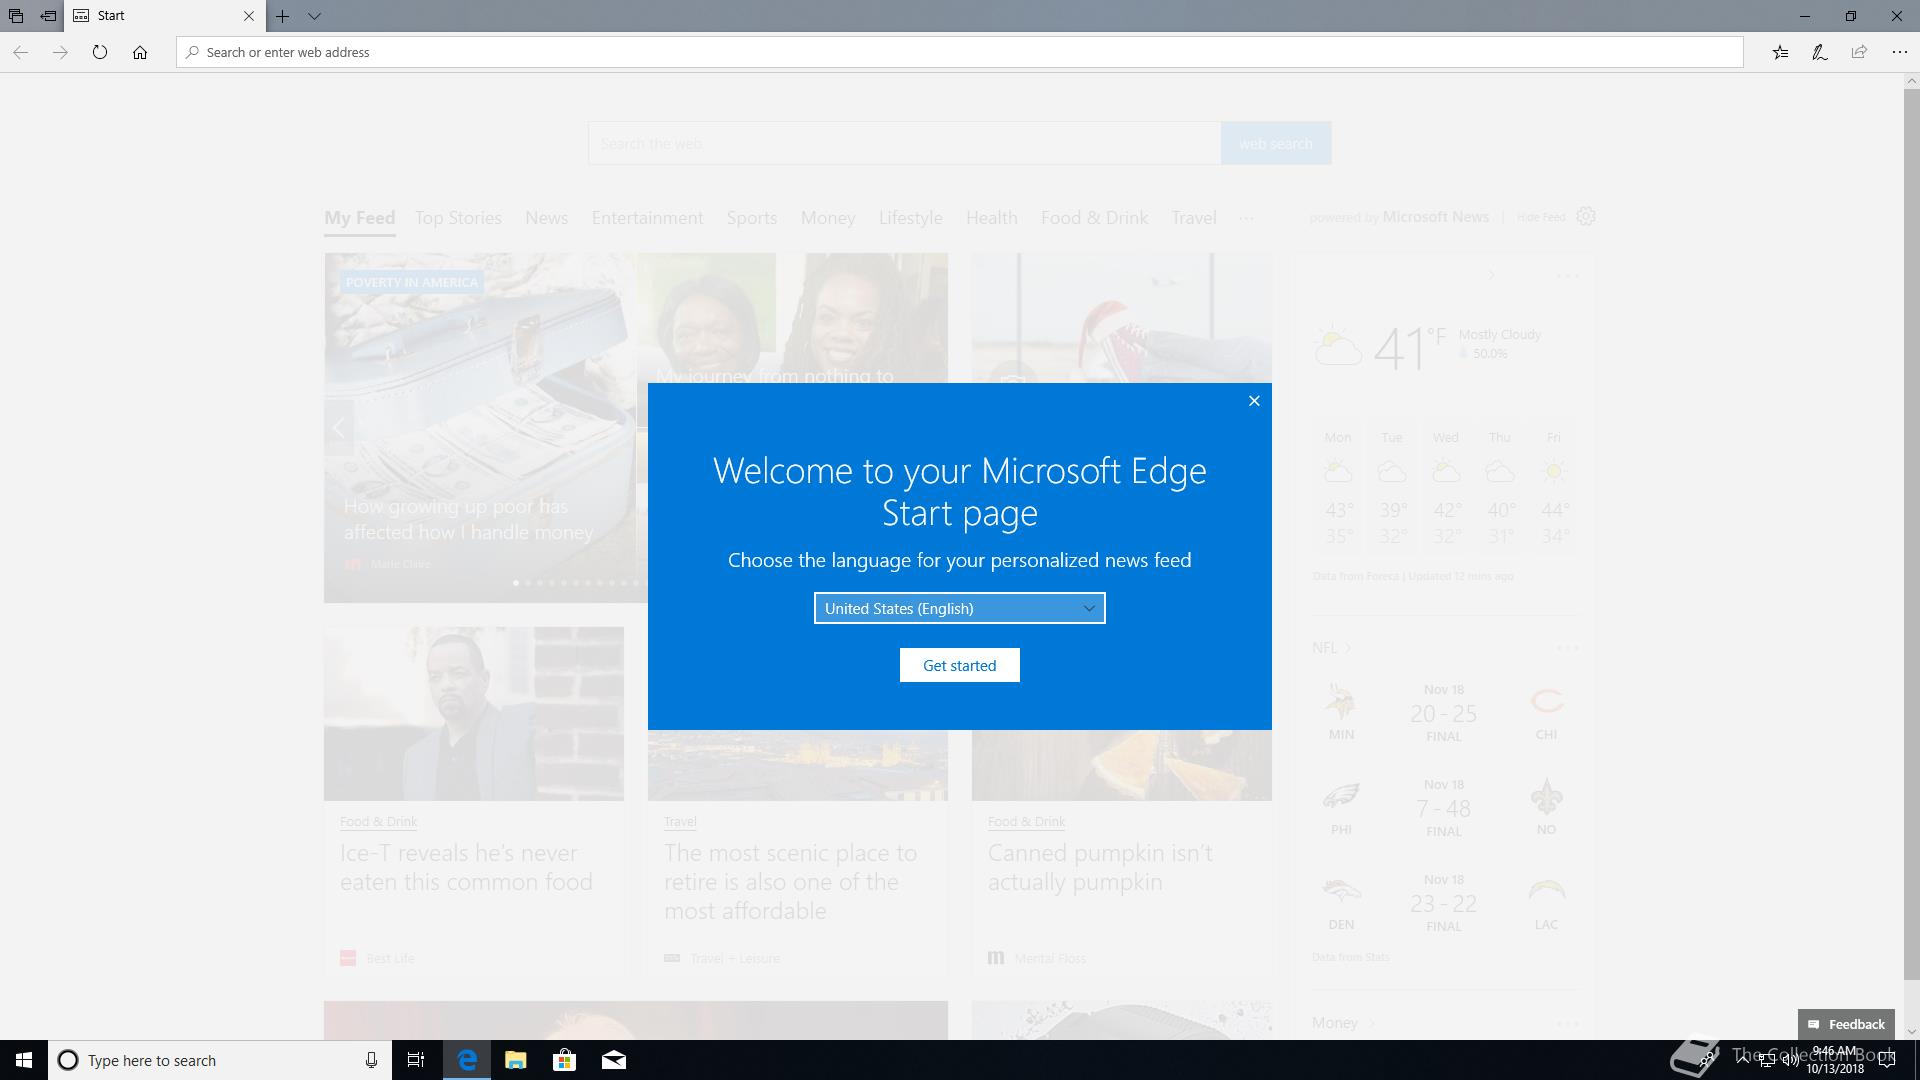Select the Top Stories tab
Image resolution: width=1920 pixels, height=1080 pixels.
(458, 218)
